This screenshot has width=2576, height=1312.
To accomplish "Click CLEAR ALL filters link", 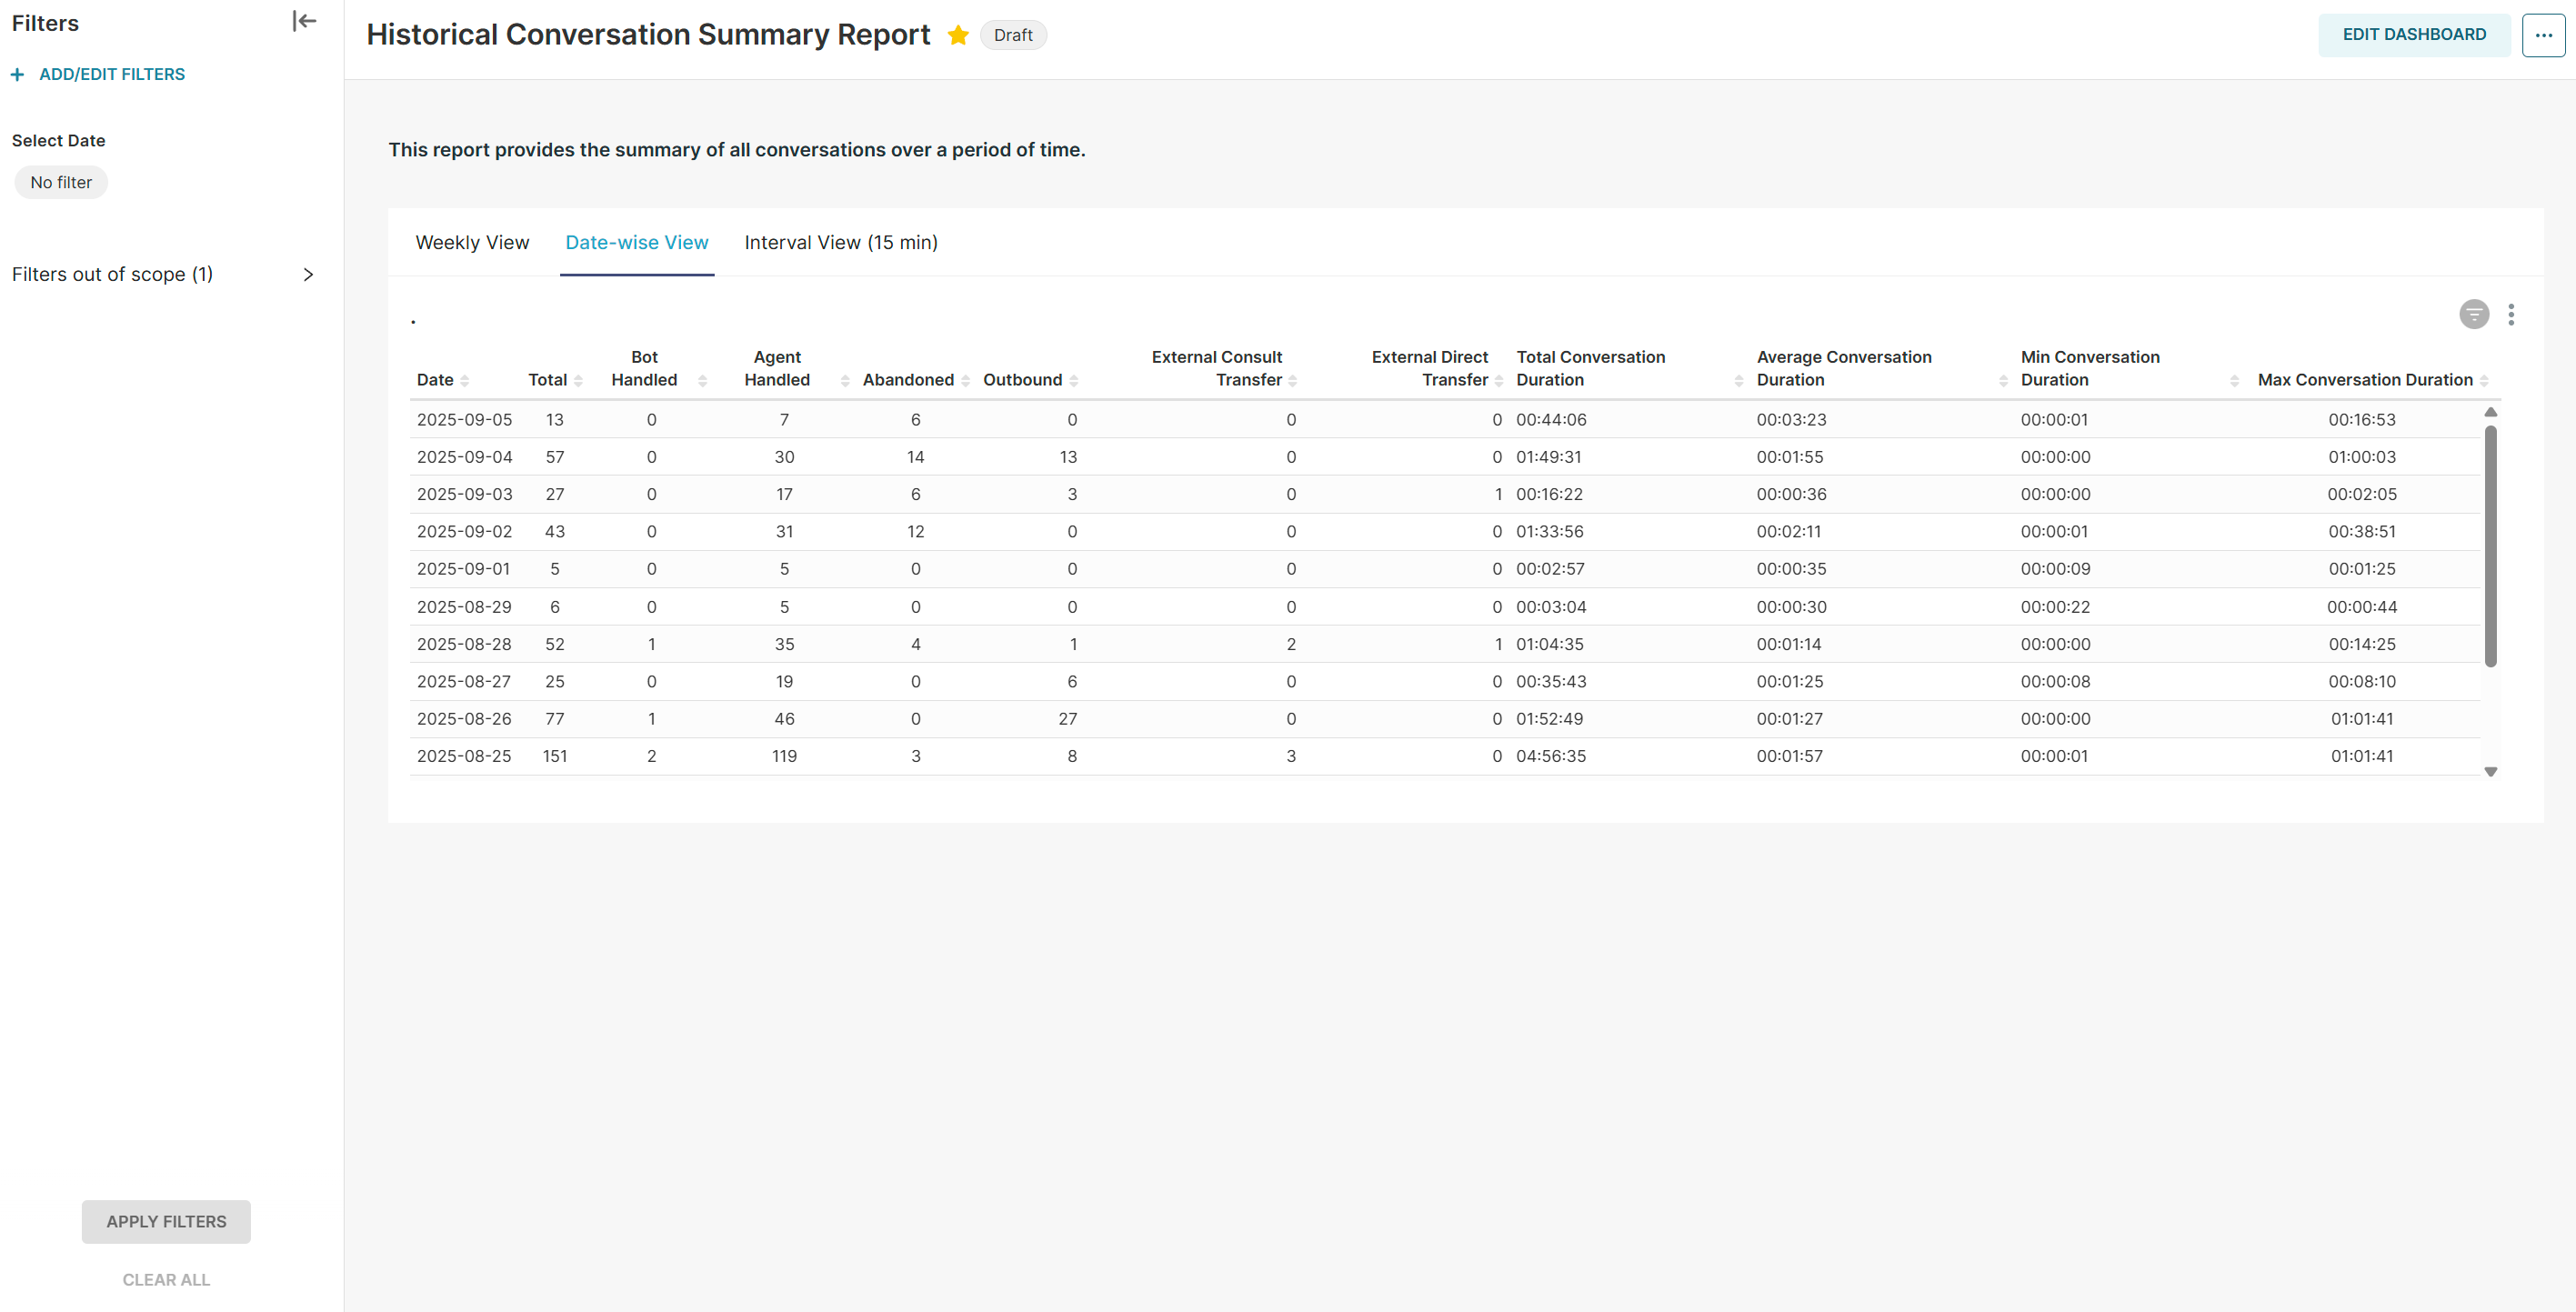I will (x=166, y=1279).
